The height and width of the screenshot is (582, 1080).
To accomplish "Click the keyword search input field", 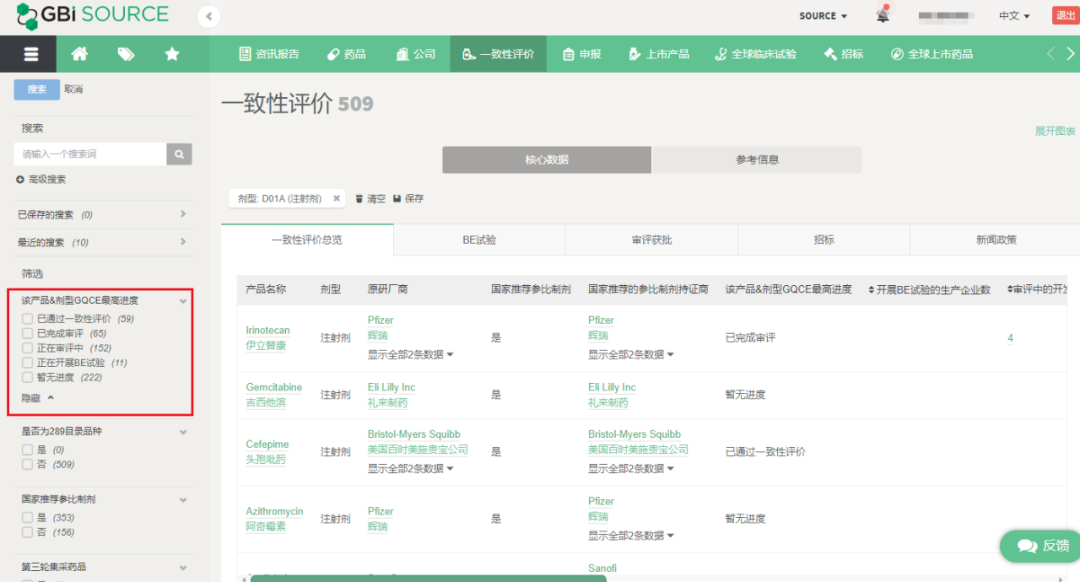I will coord(90,154).
